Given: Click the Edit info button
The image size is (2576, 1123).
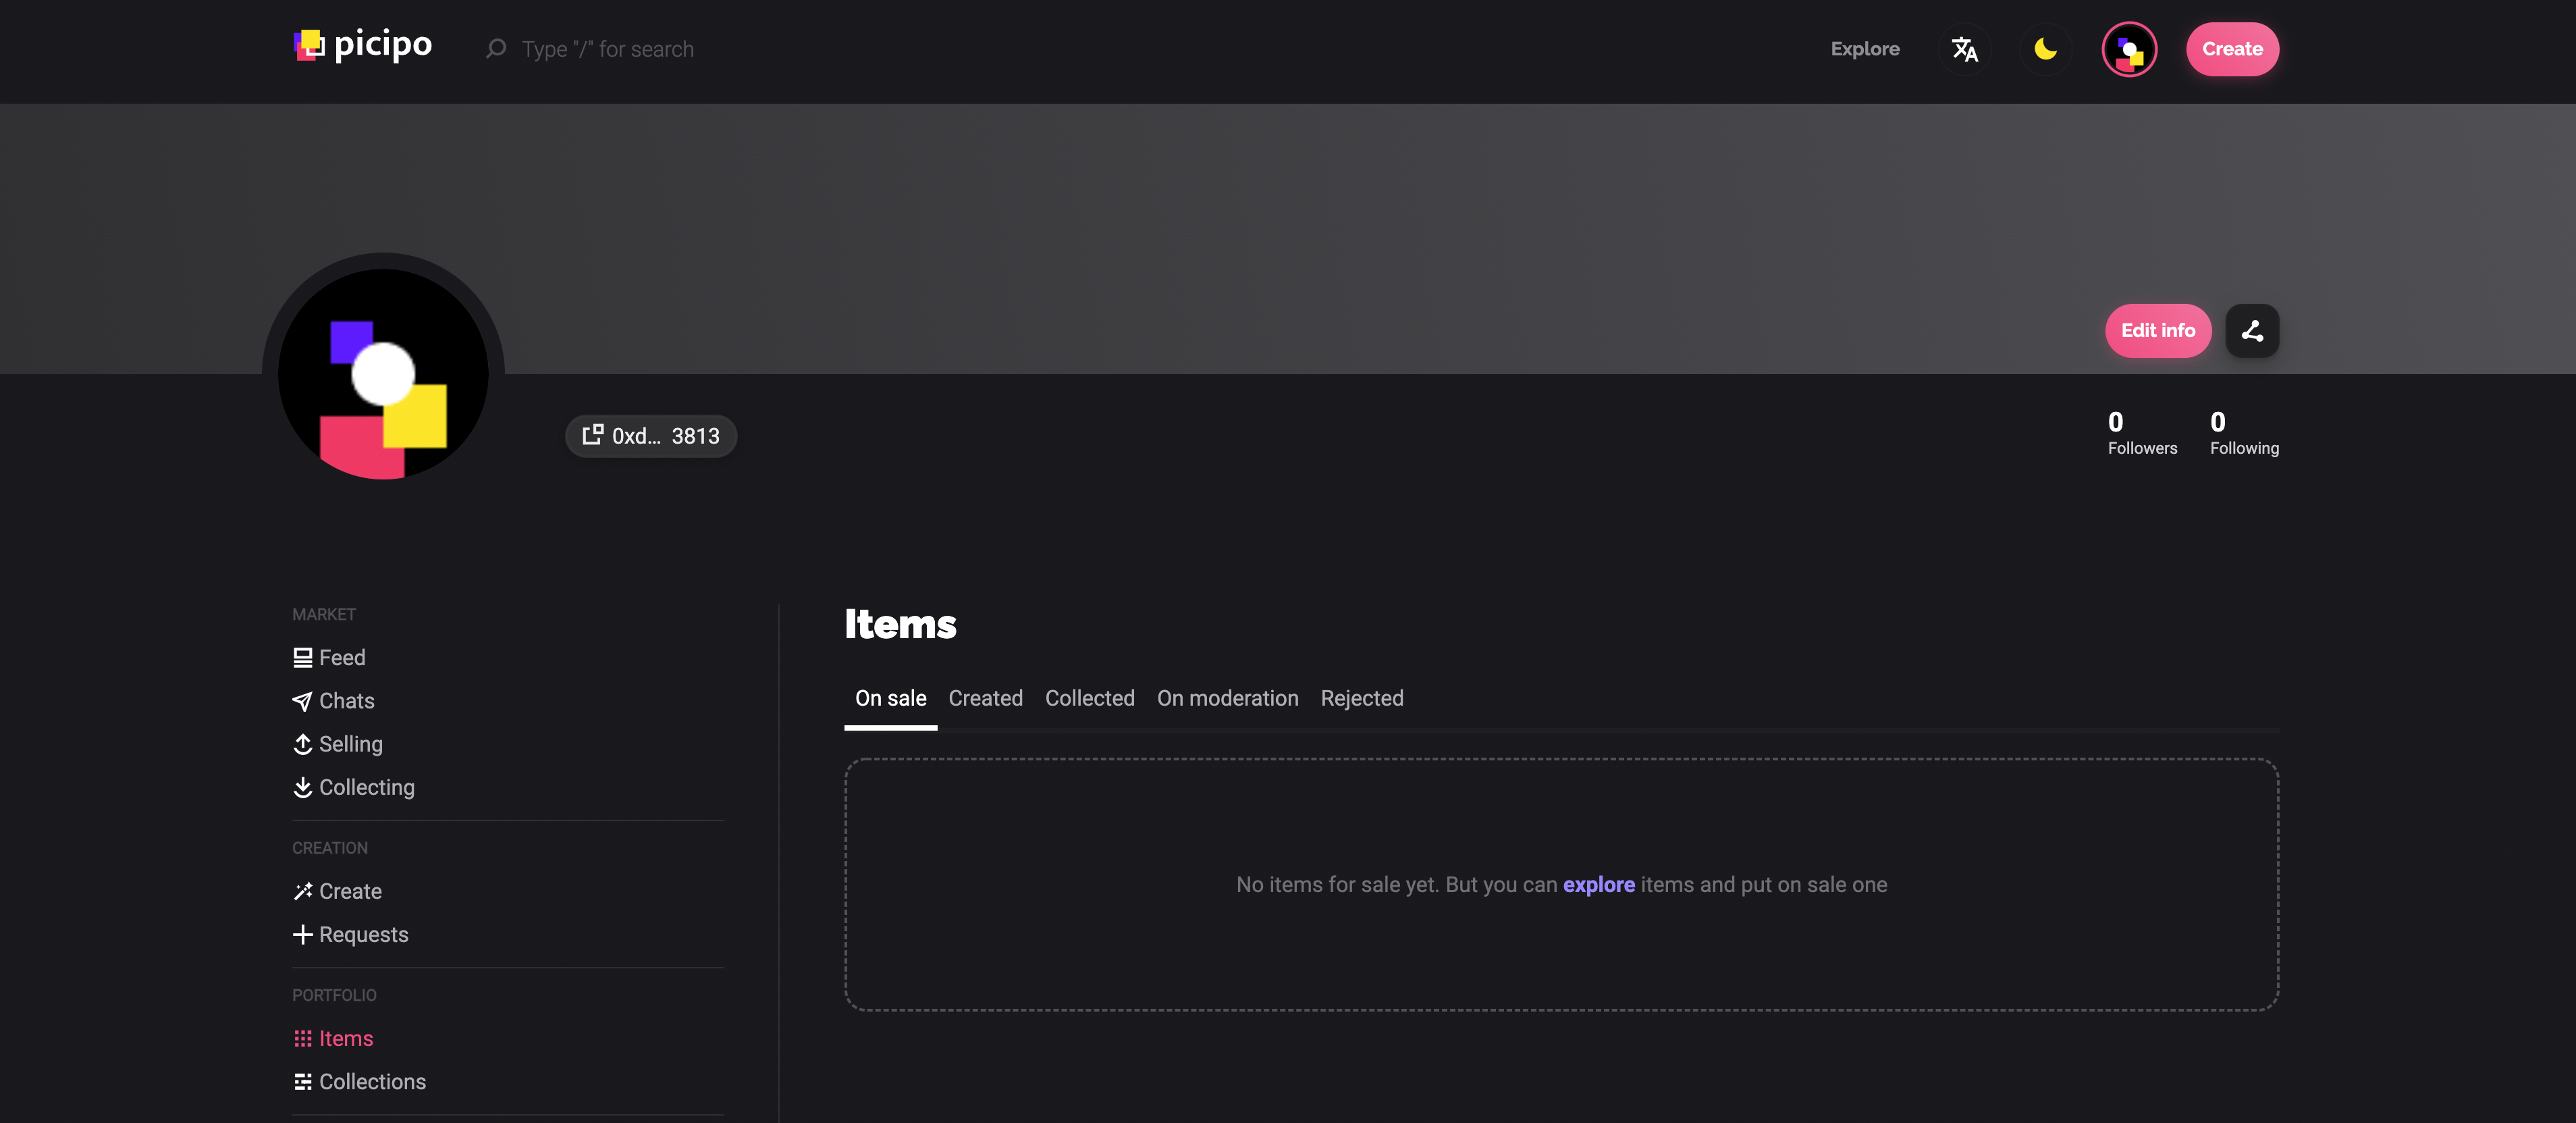Looking at the screenshot, I should click(x=2158, y=331).
